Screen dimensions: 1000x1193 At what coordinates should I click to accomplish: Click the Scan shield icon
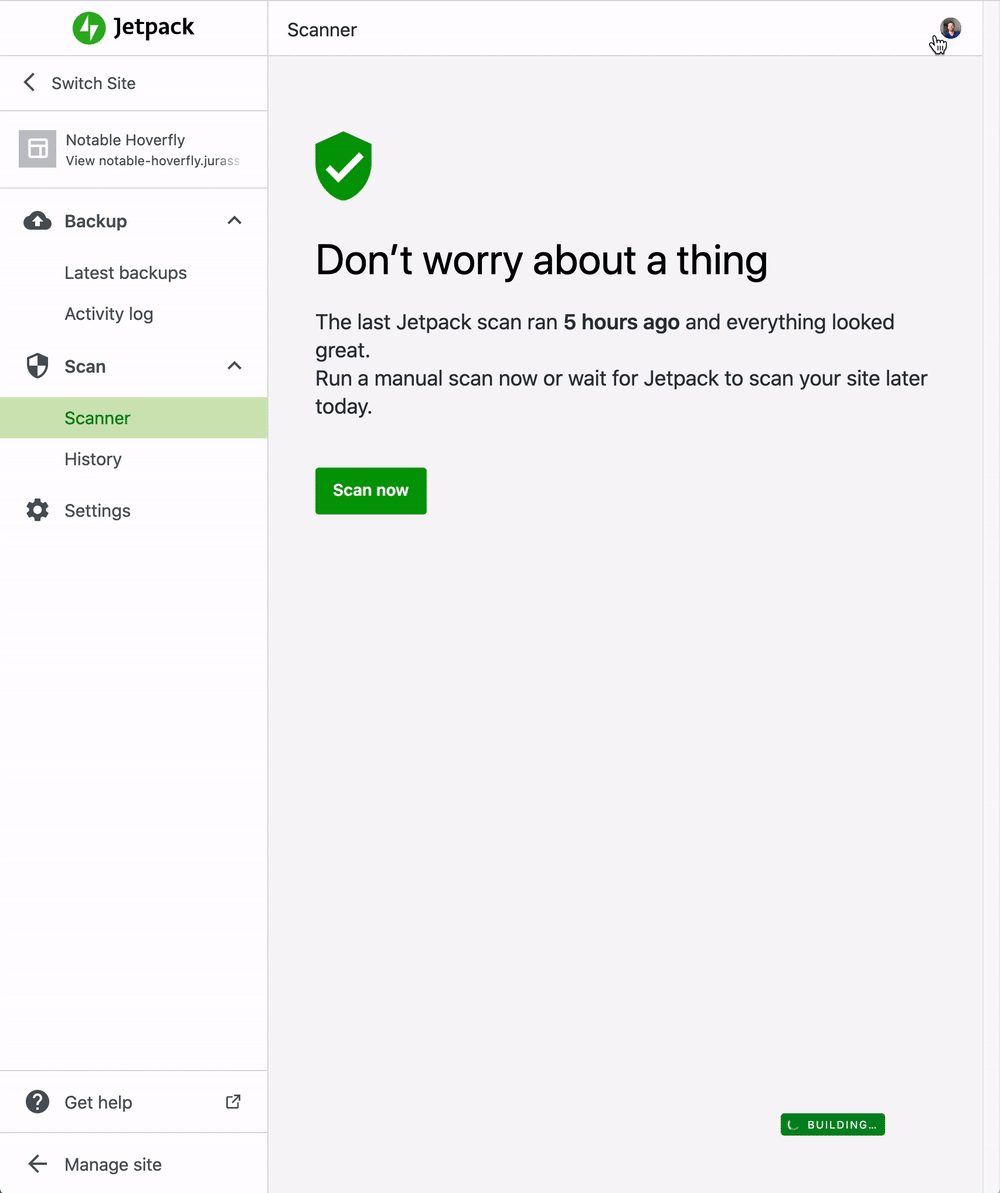37,366
